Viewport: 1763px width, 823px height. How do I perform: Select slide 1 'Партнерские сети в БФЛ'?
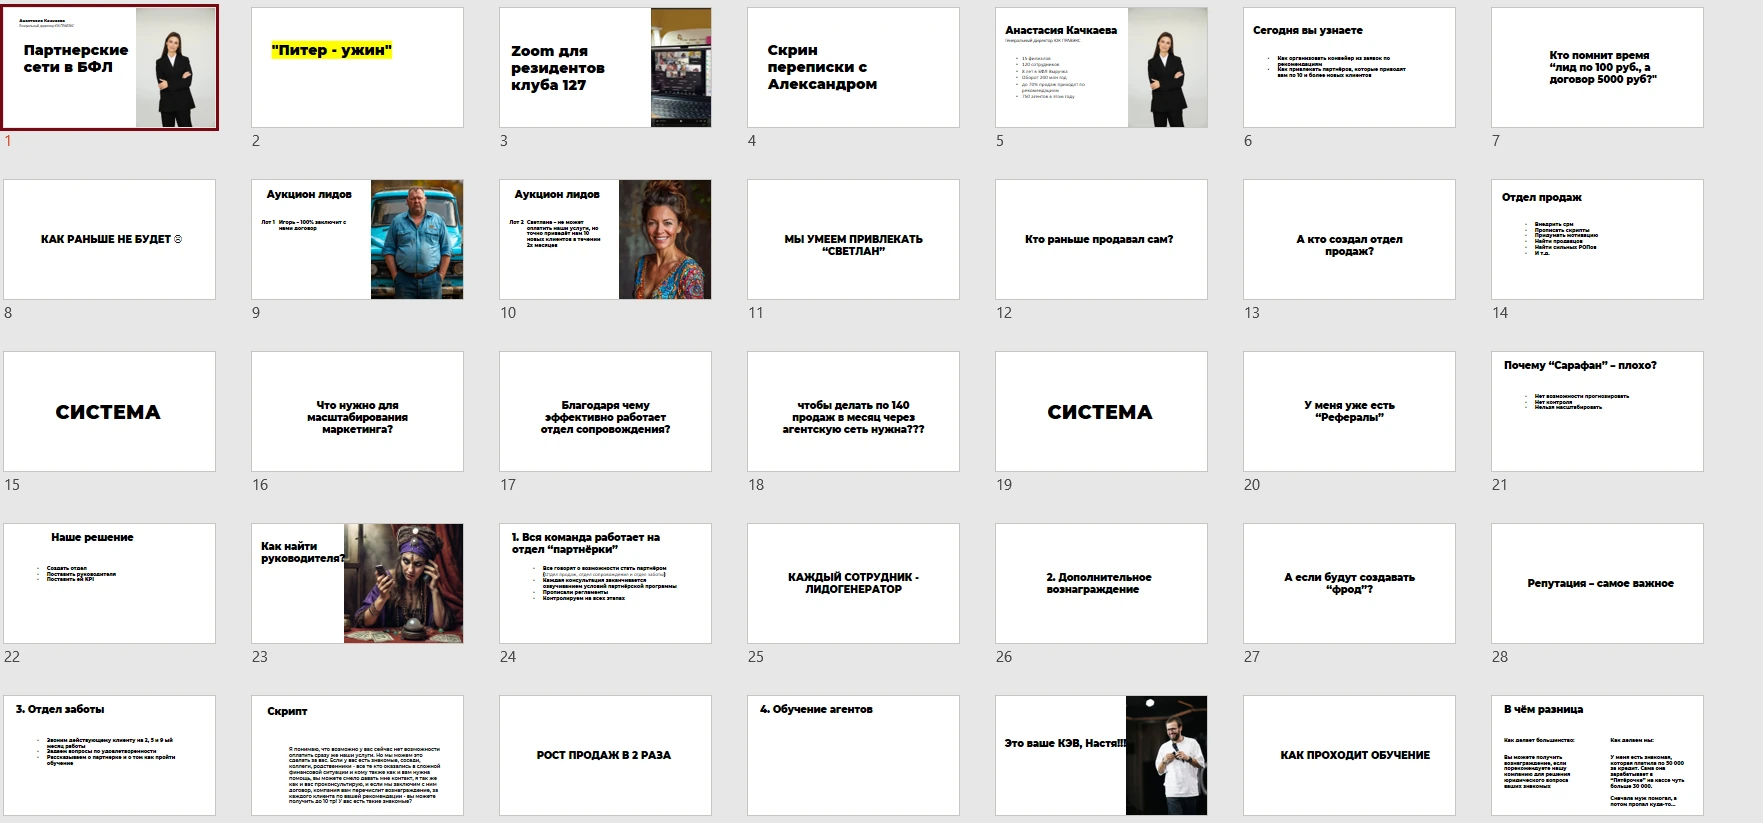[110, 67]
